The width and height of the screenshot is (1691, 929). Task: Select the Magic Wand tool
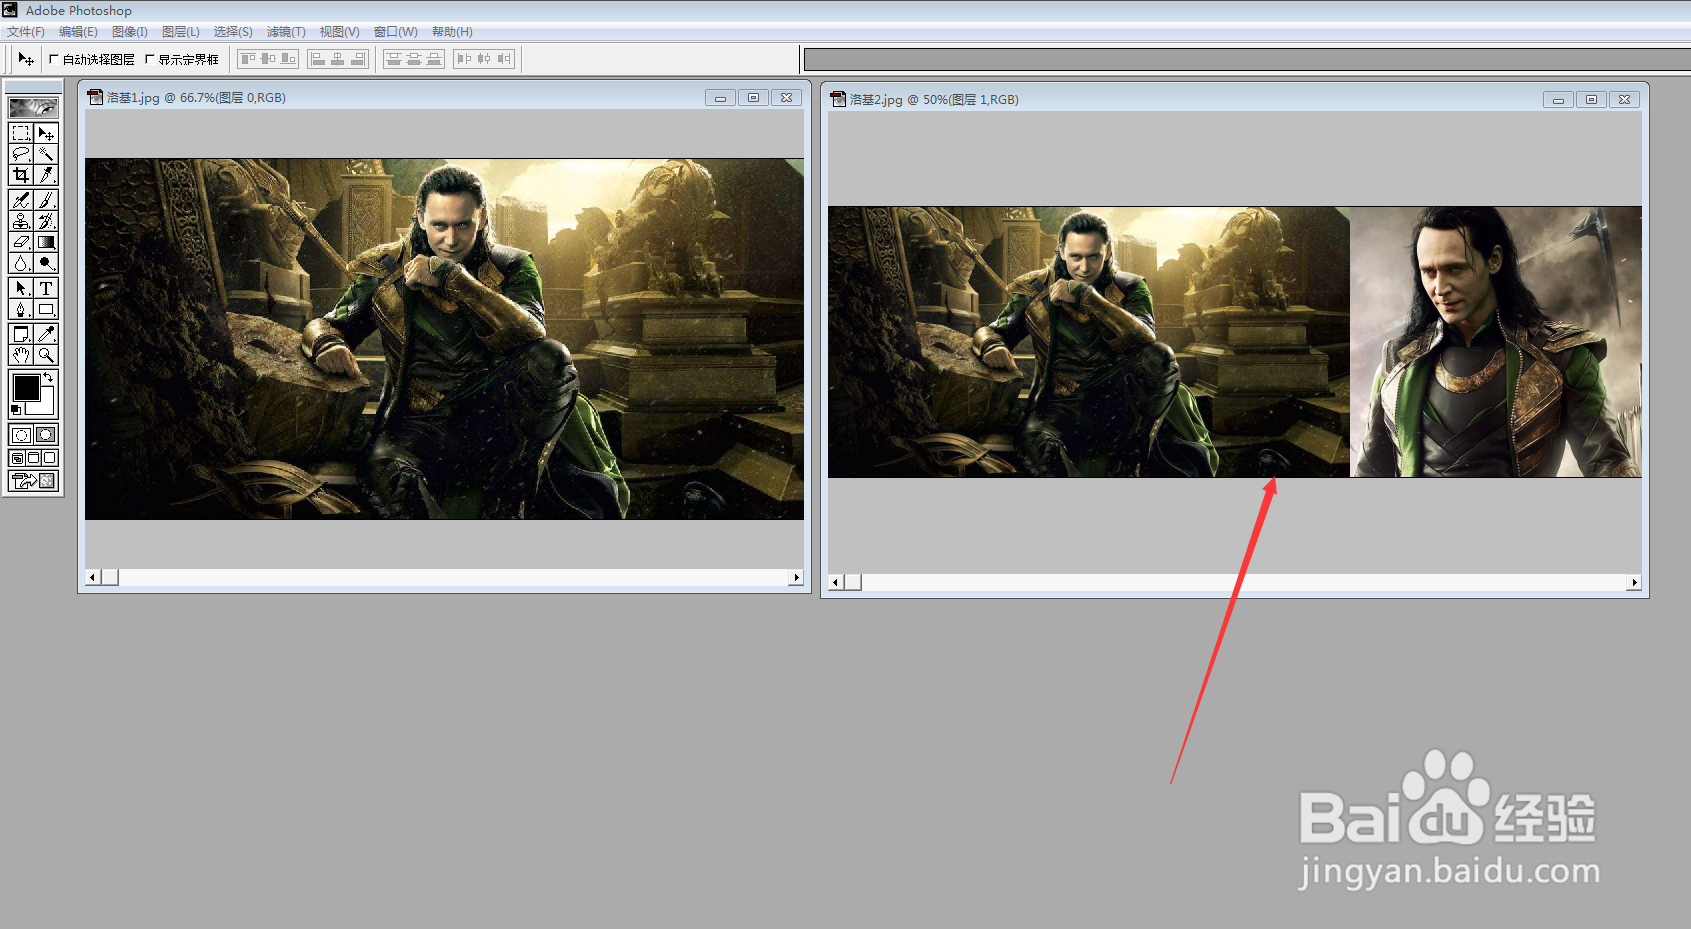[x=46, y=154]
